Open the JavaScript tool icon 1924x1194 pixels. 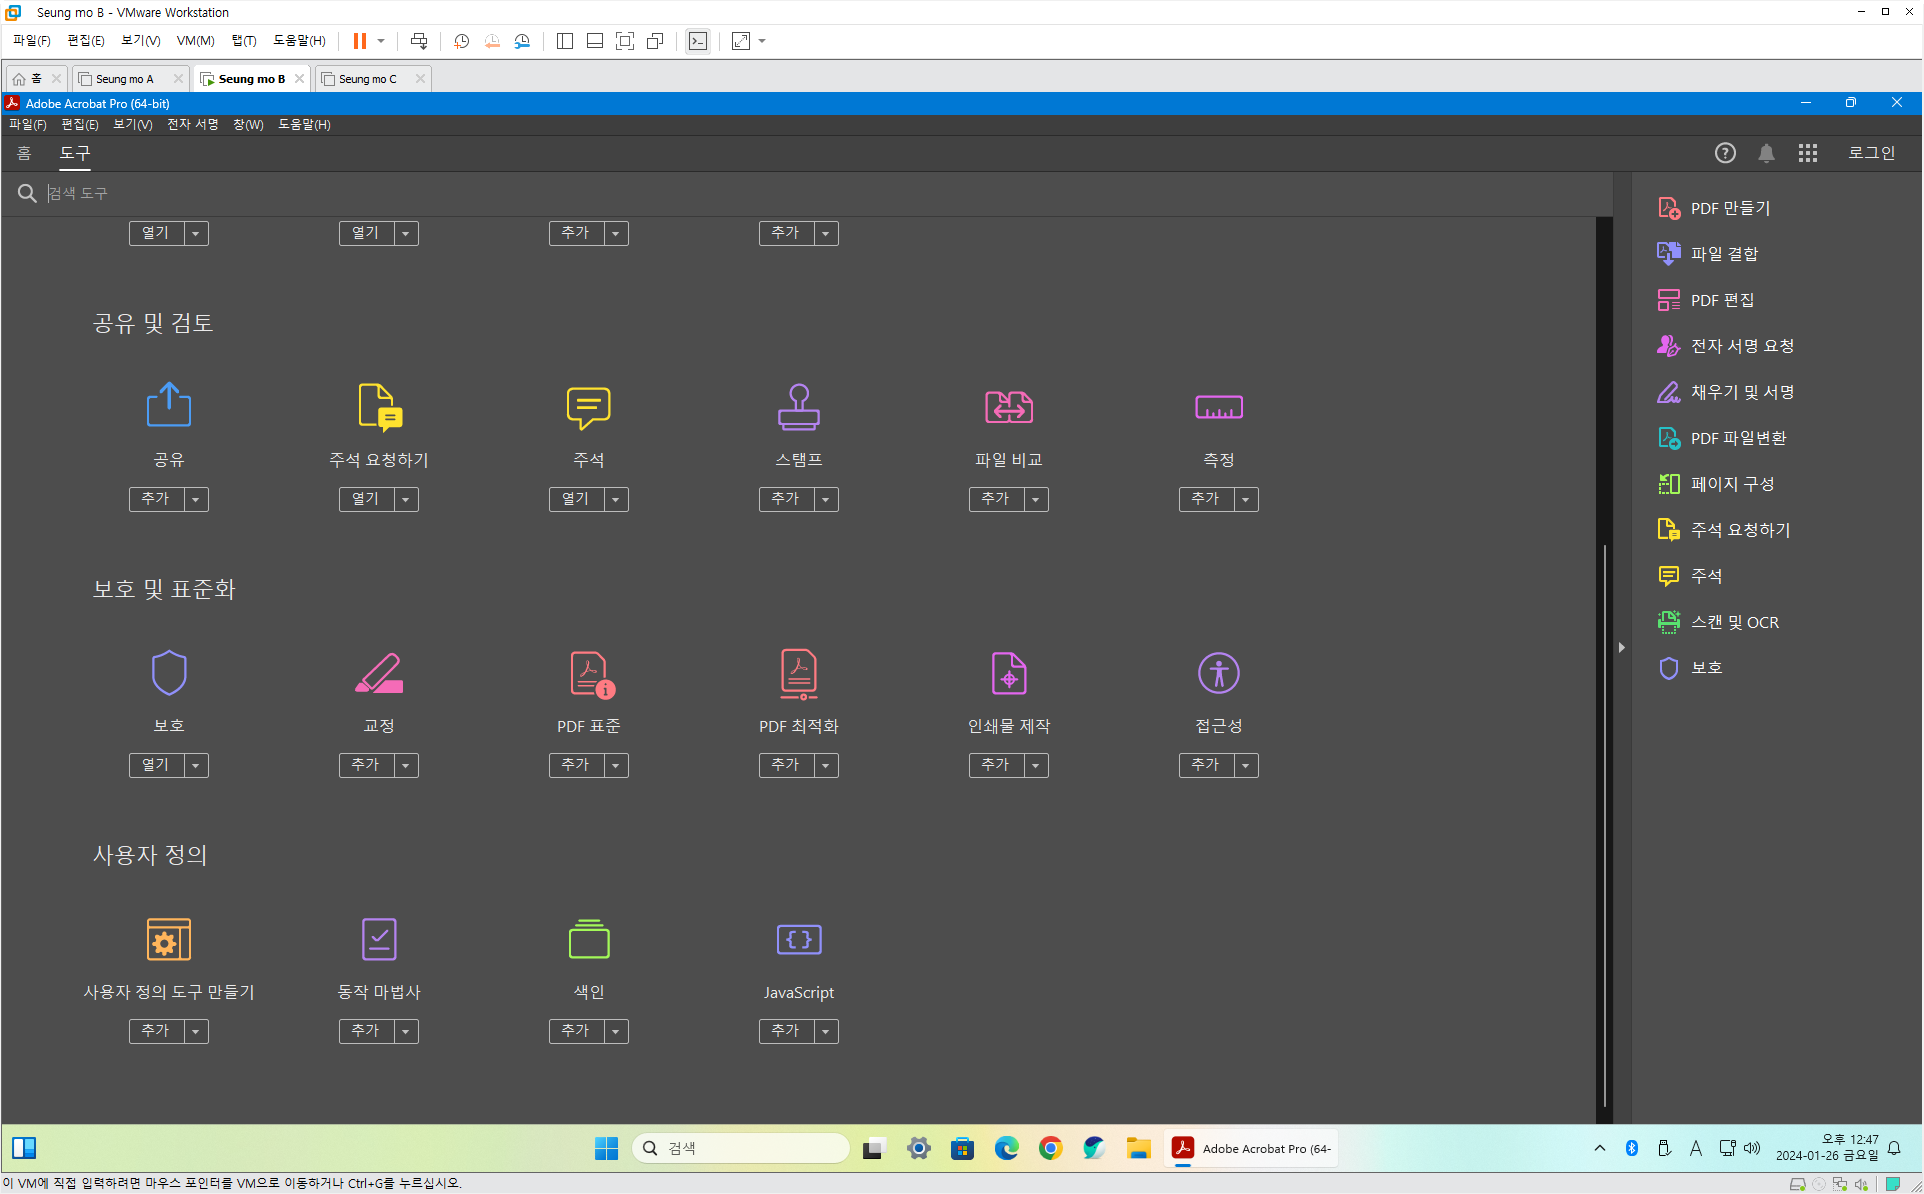tap(798, 939)
